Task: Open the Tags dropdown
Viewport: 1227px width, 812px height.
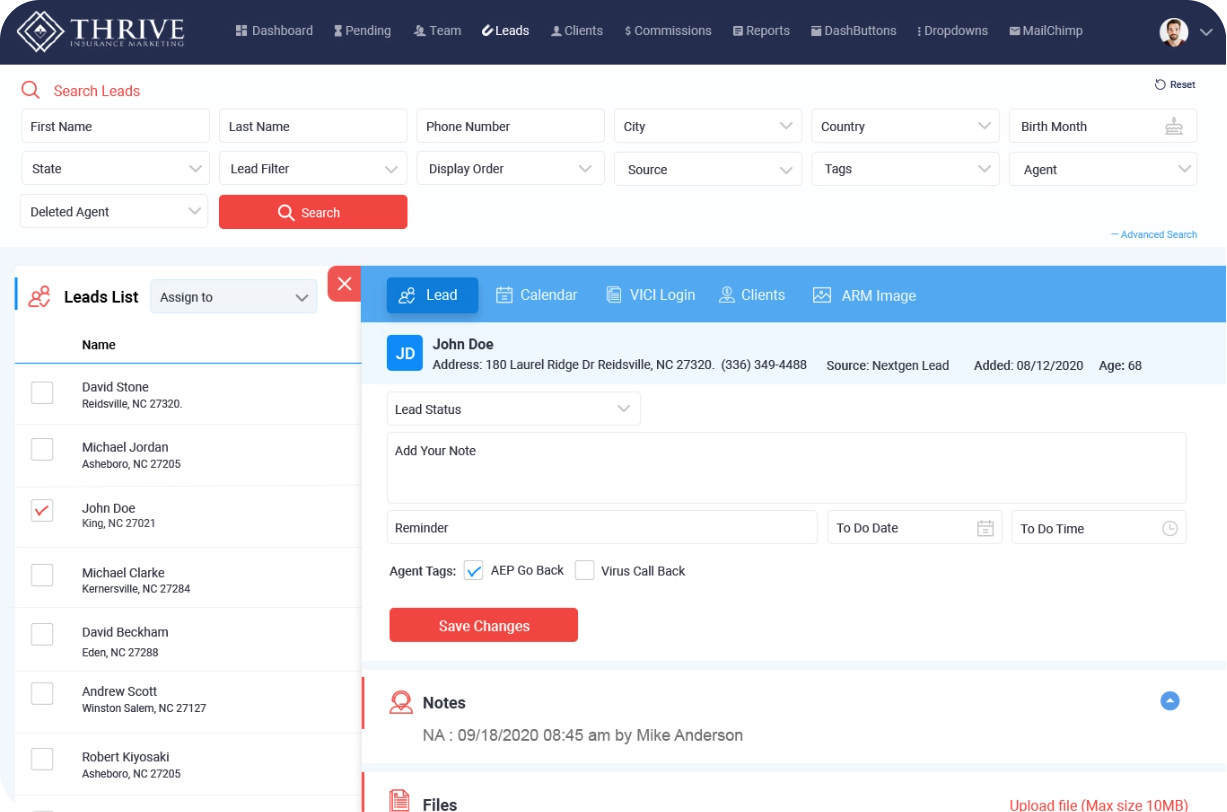Action: click(905, 168)
